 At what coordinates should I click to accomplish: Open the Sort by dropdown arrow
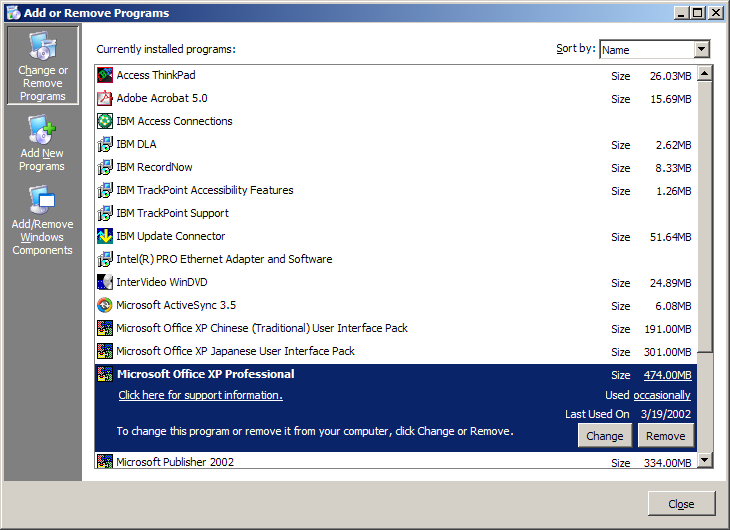pyautogui.click(x=702, y=49)
